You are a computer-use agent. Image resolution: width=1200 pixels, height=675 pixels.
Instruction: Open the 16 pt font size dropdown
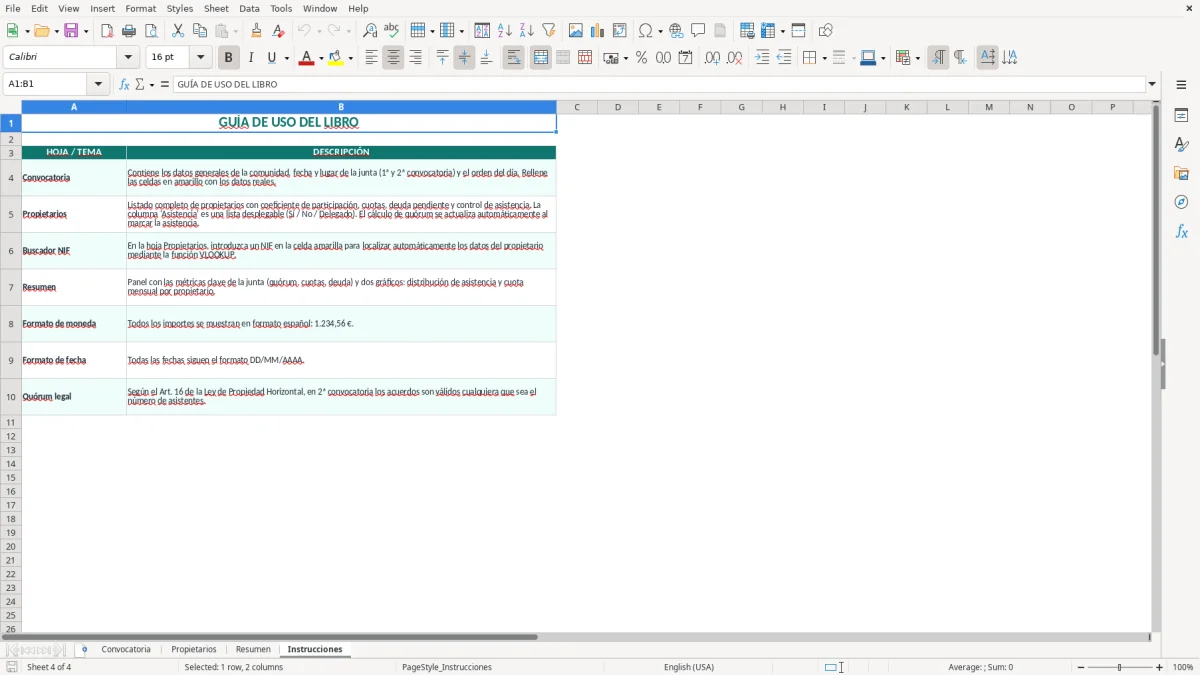[200, 58]
